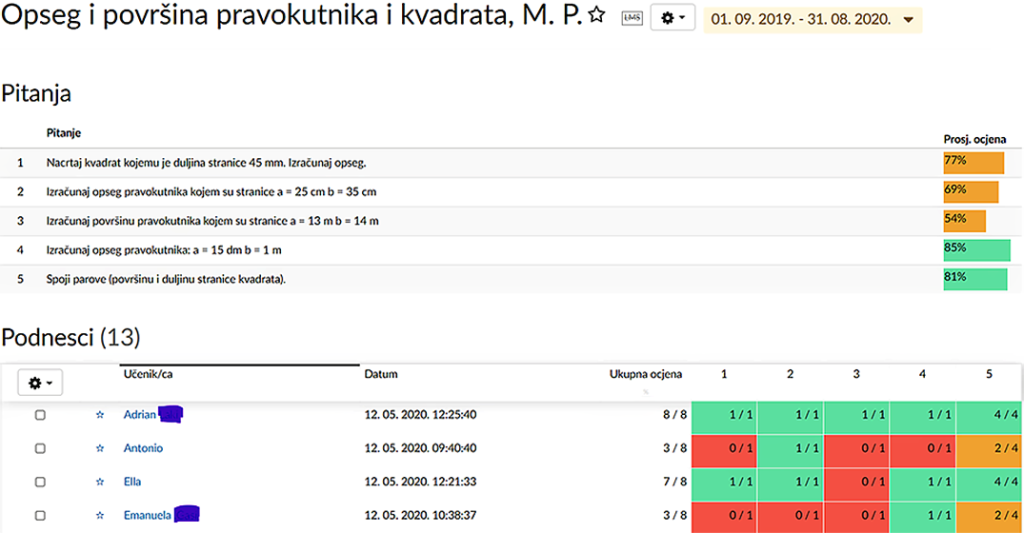Toggle the checkbox in Emanuela's row

(40, 516)
